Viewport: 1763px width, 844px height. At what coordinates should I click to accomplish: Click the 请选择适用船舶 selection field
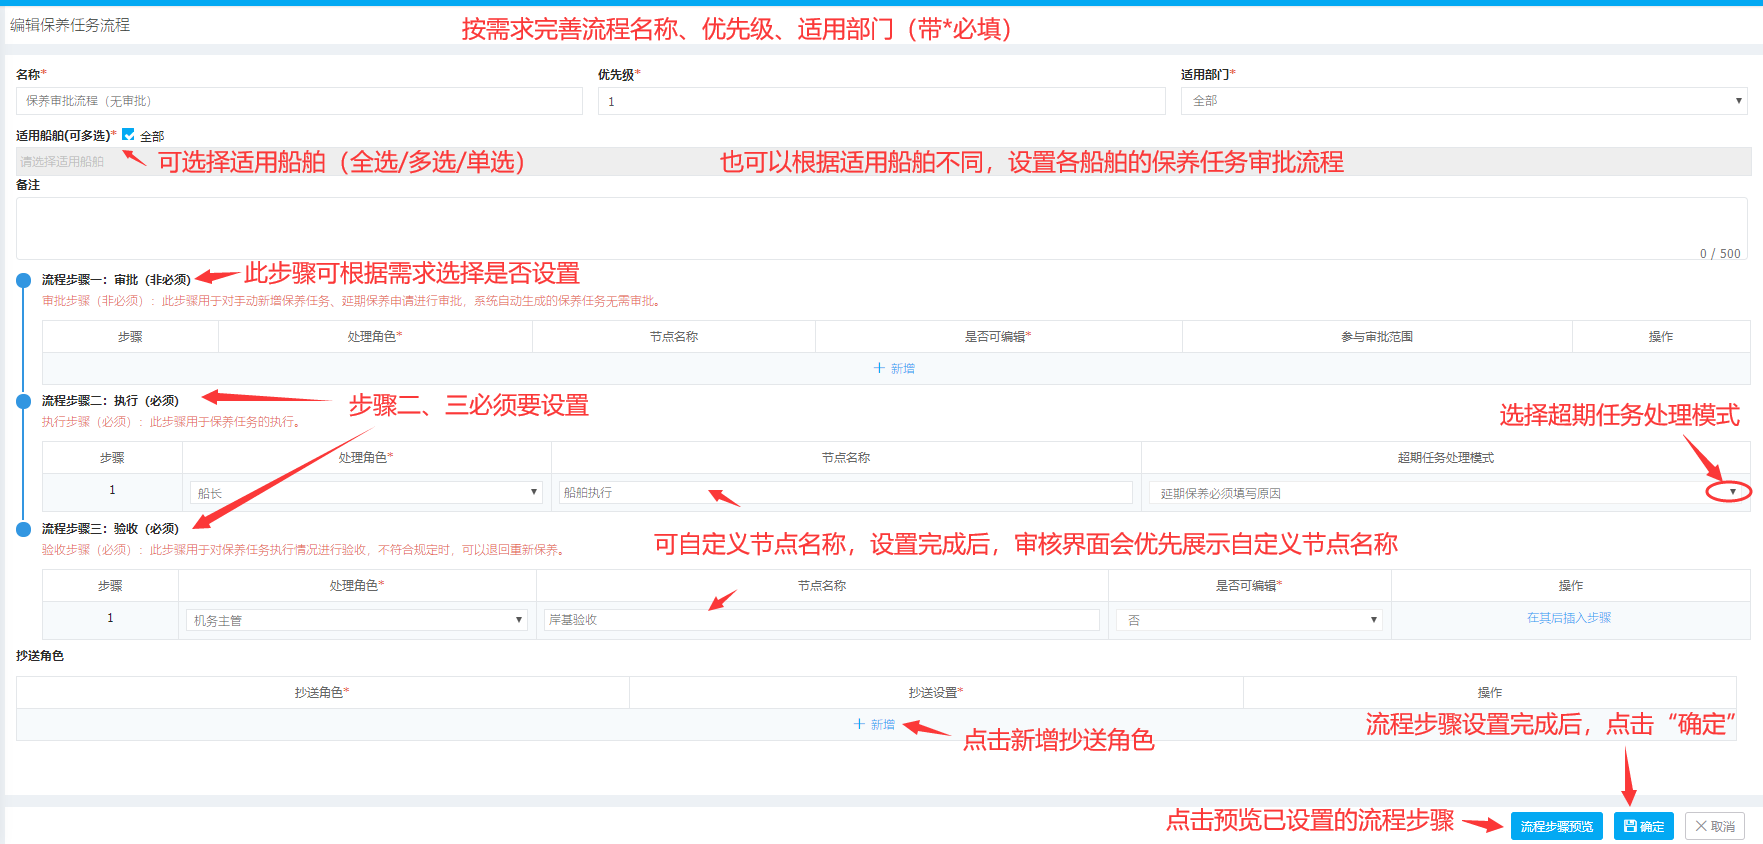click(x=884, y=161)
